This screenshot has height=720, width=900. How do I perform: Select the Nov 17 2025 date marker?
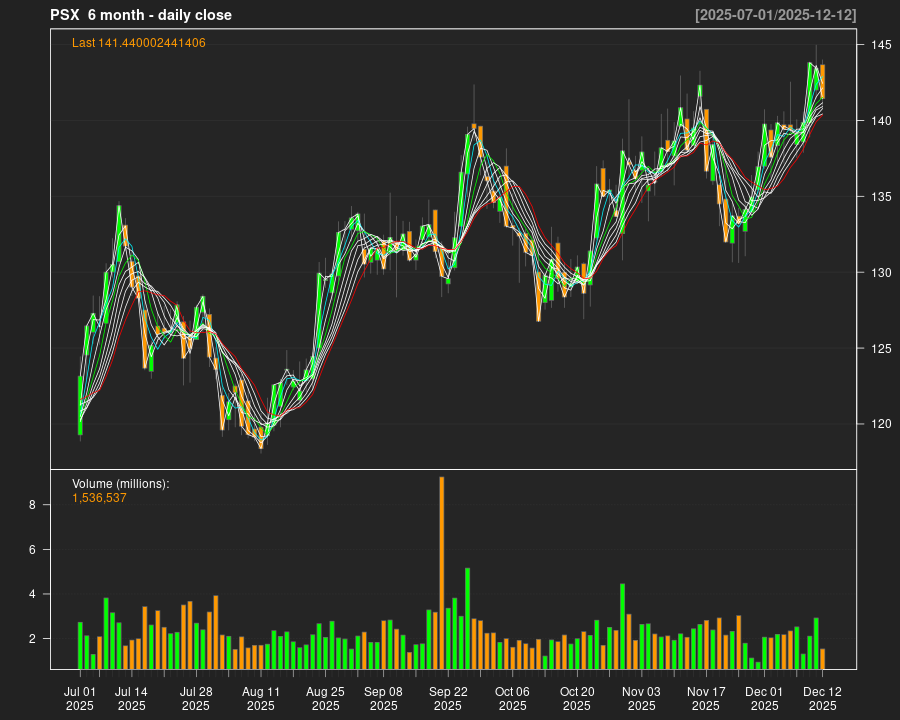pyautogui.click(x=706, y=698)
